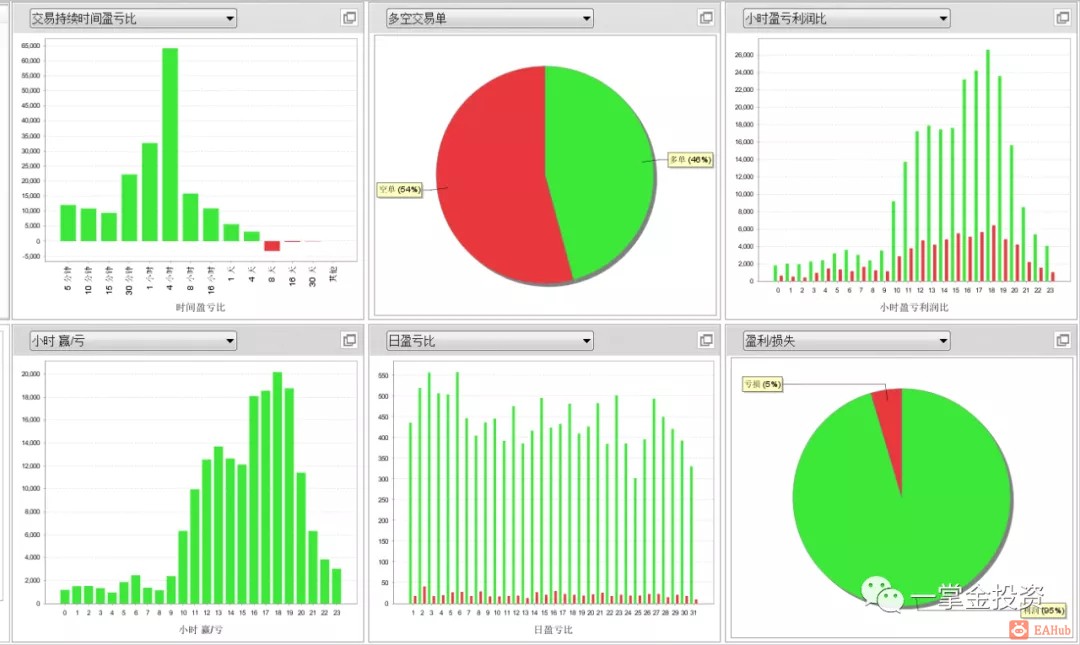Maximize the 日盈亏比 panel
Viewport: 1080px width, 645px height.
706,340
